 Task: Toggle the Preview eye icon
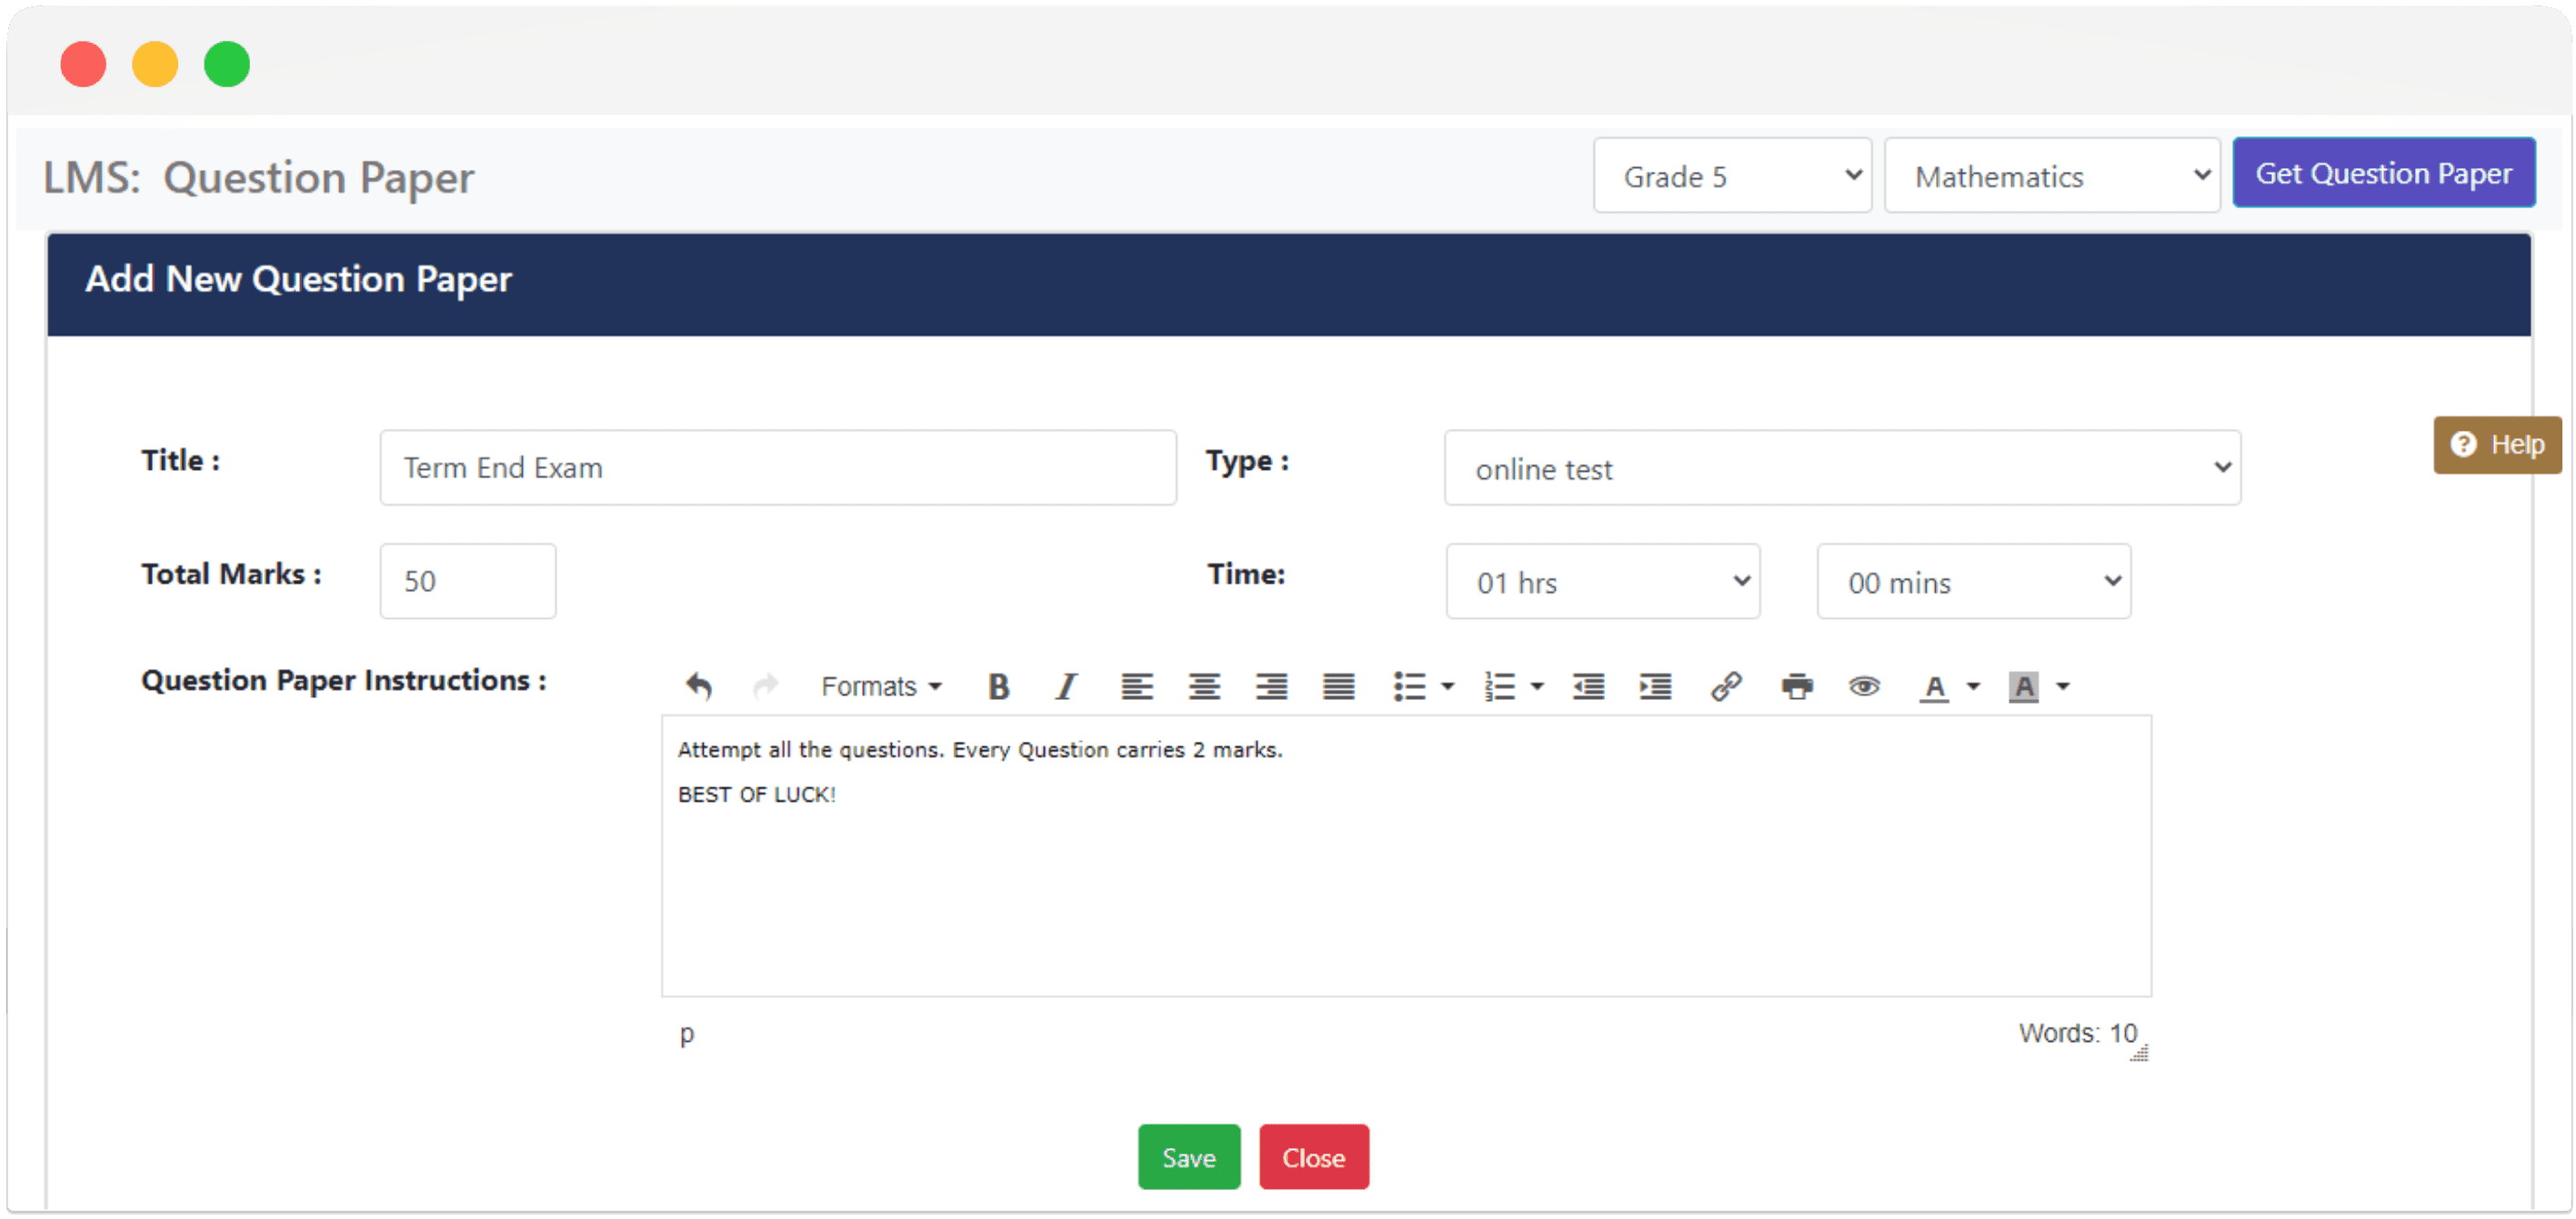coord(1866,685)
